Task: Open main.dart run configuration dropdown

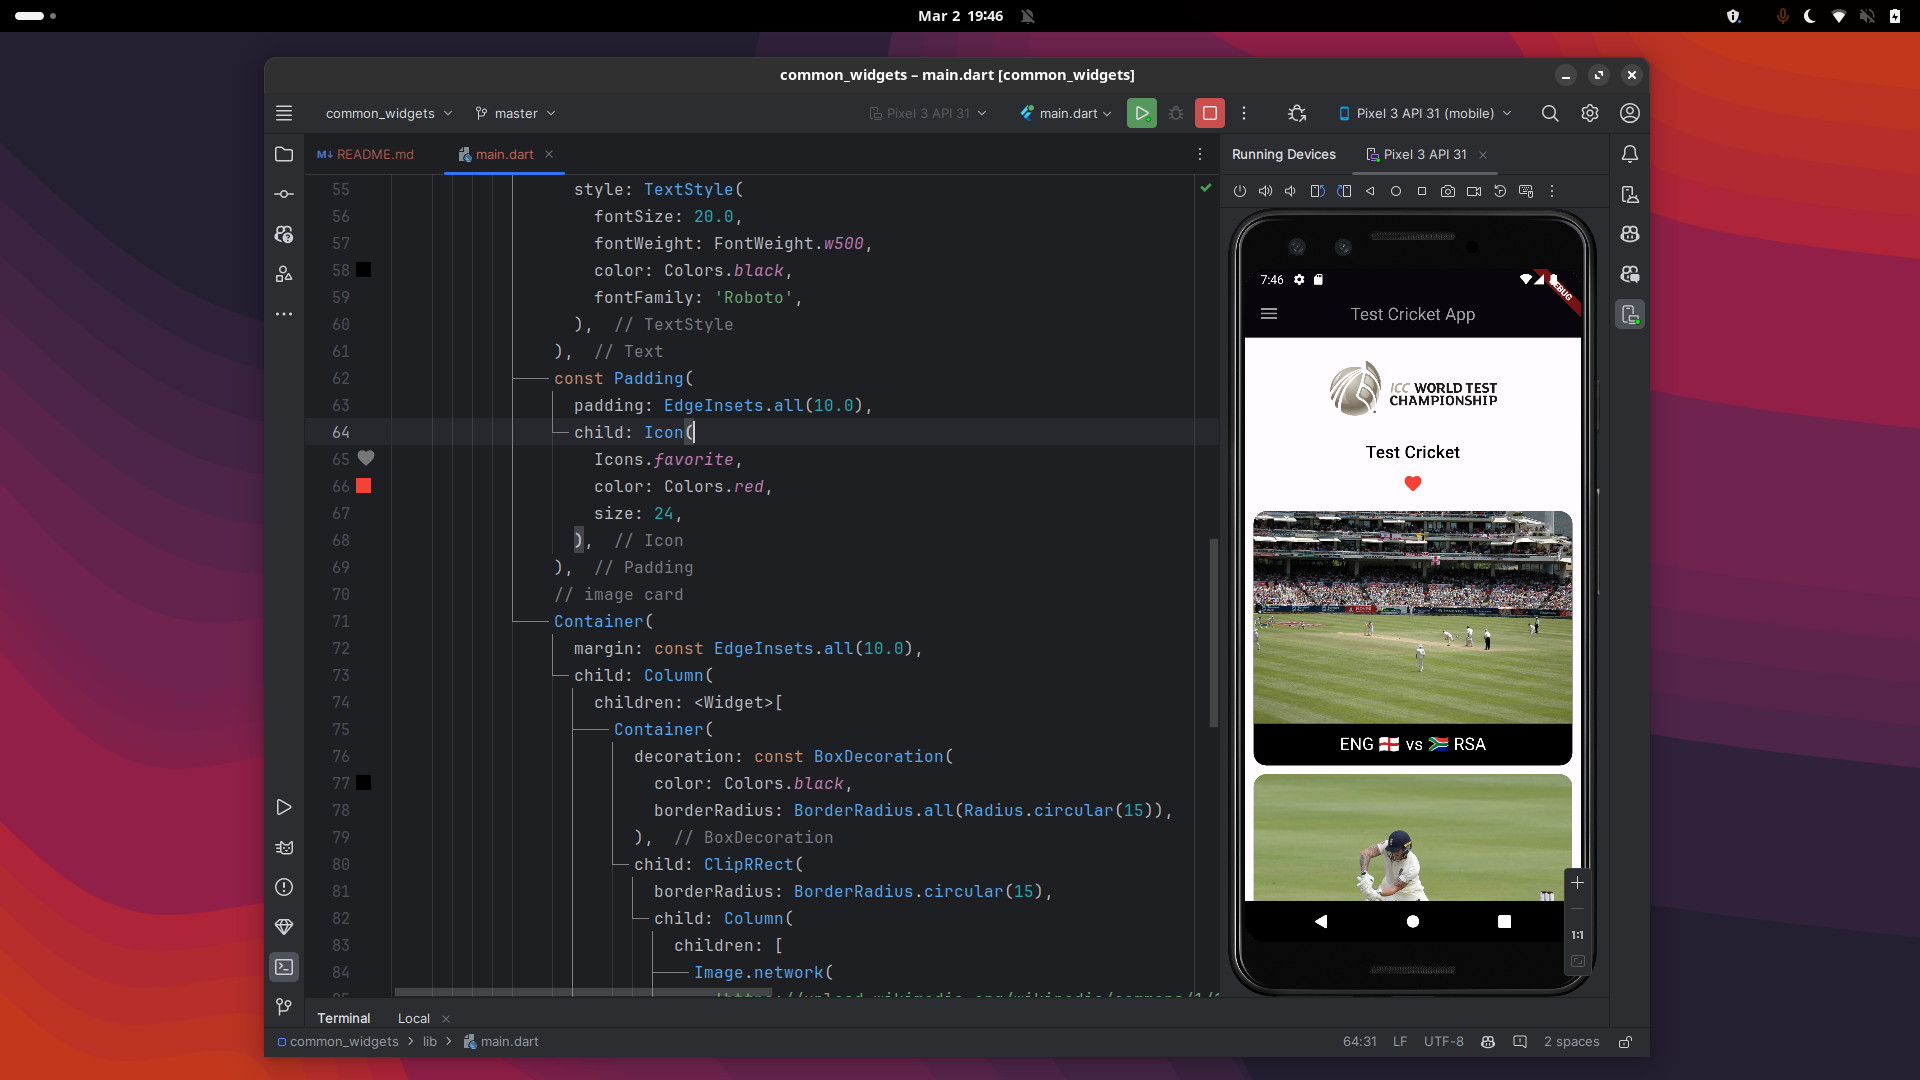Action: pos(1067,113)
